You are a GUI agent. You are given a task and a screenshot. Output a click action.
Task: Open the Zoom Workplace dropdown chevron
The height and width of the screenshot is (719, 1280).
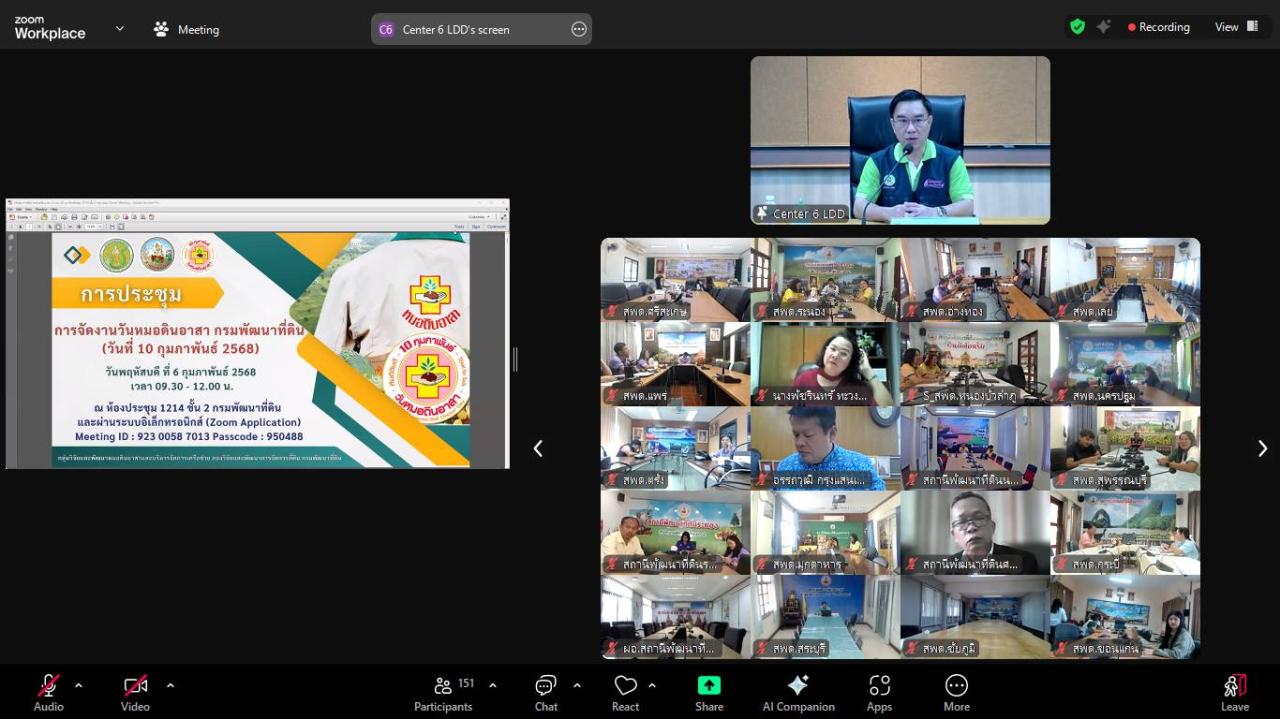120,29
